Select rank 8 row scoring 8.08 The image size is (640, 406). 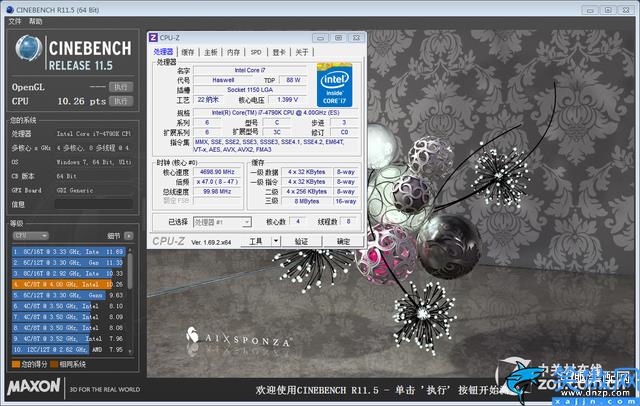(x=68, y=328)
